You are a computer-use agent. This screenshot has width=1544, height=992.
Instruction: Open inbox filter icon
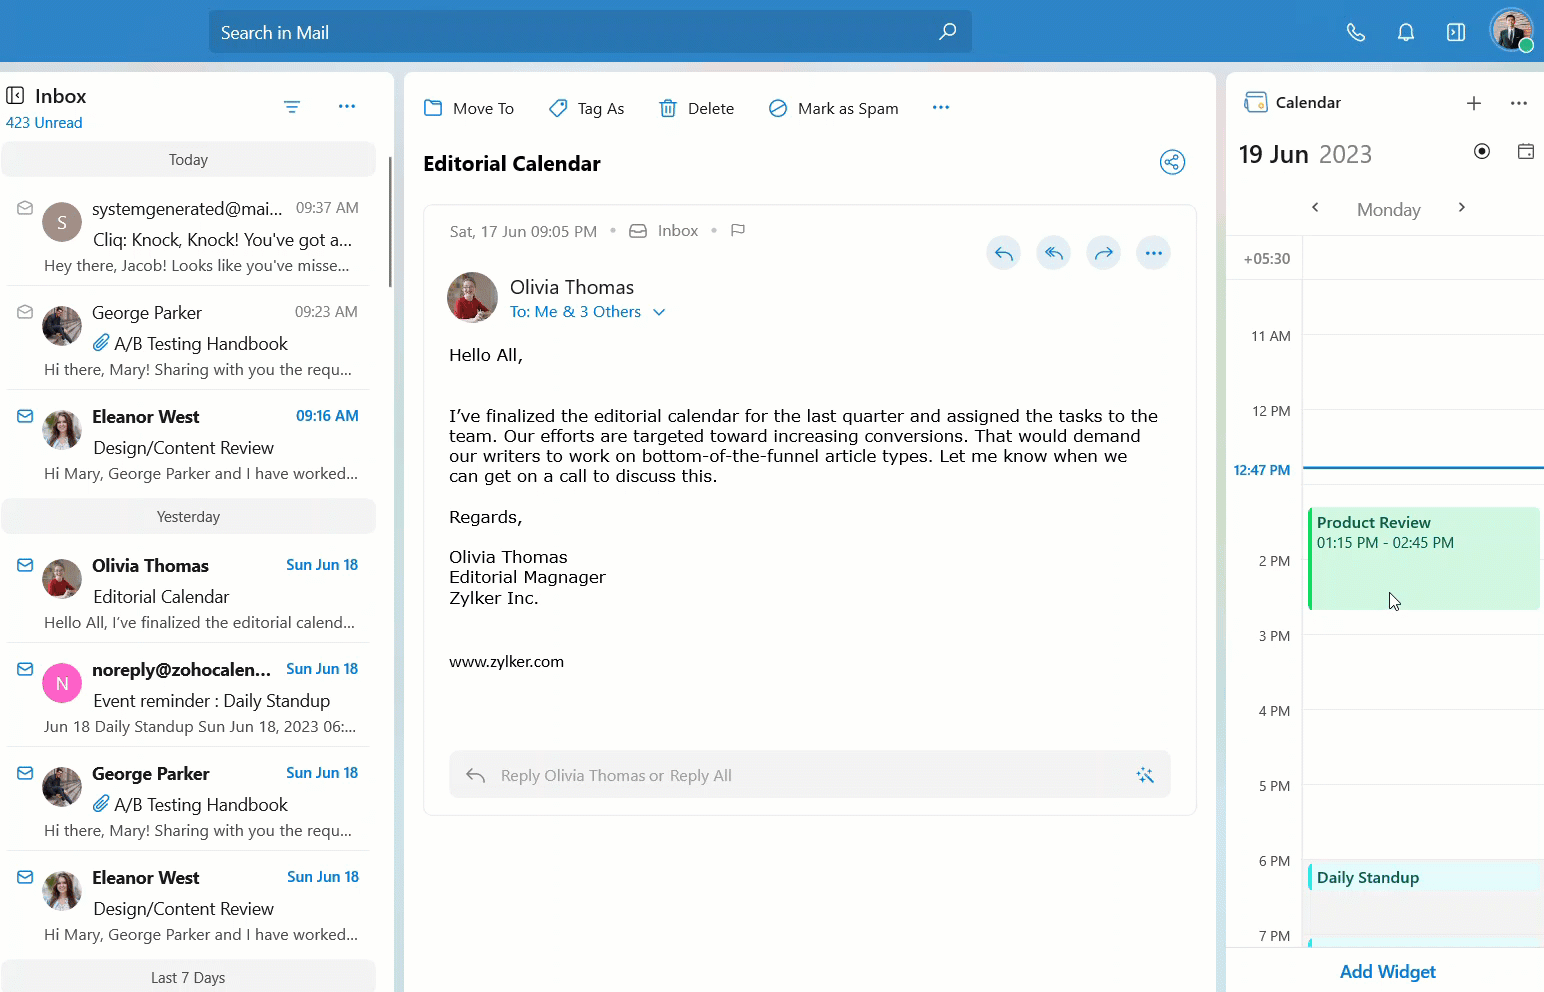[292, 106]
